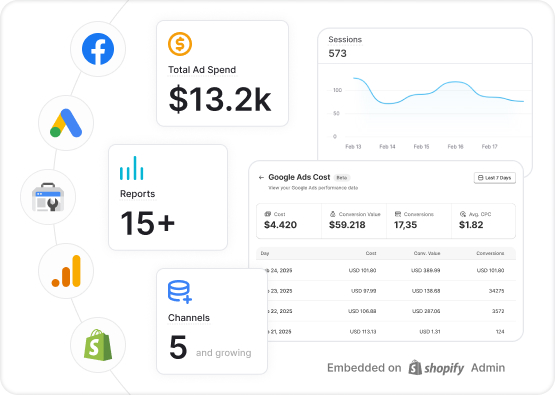555x395 pixels.
Task: Click the Google Ads logo icon
Action: 66,123
